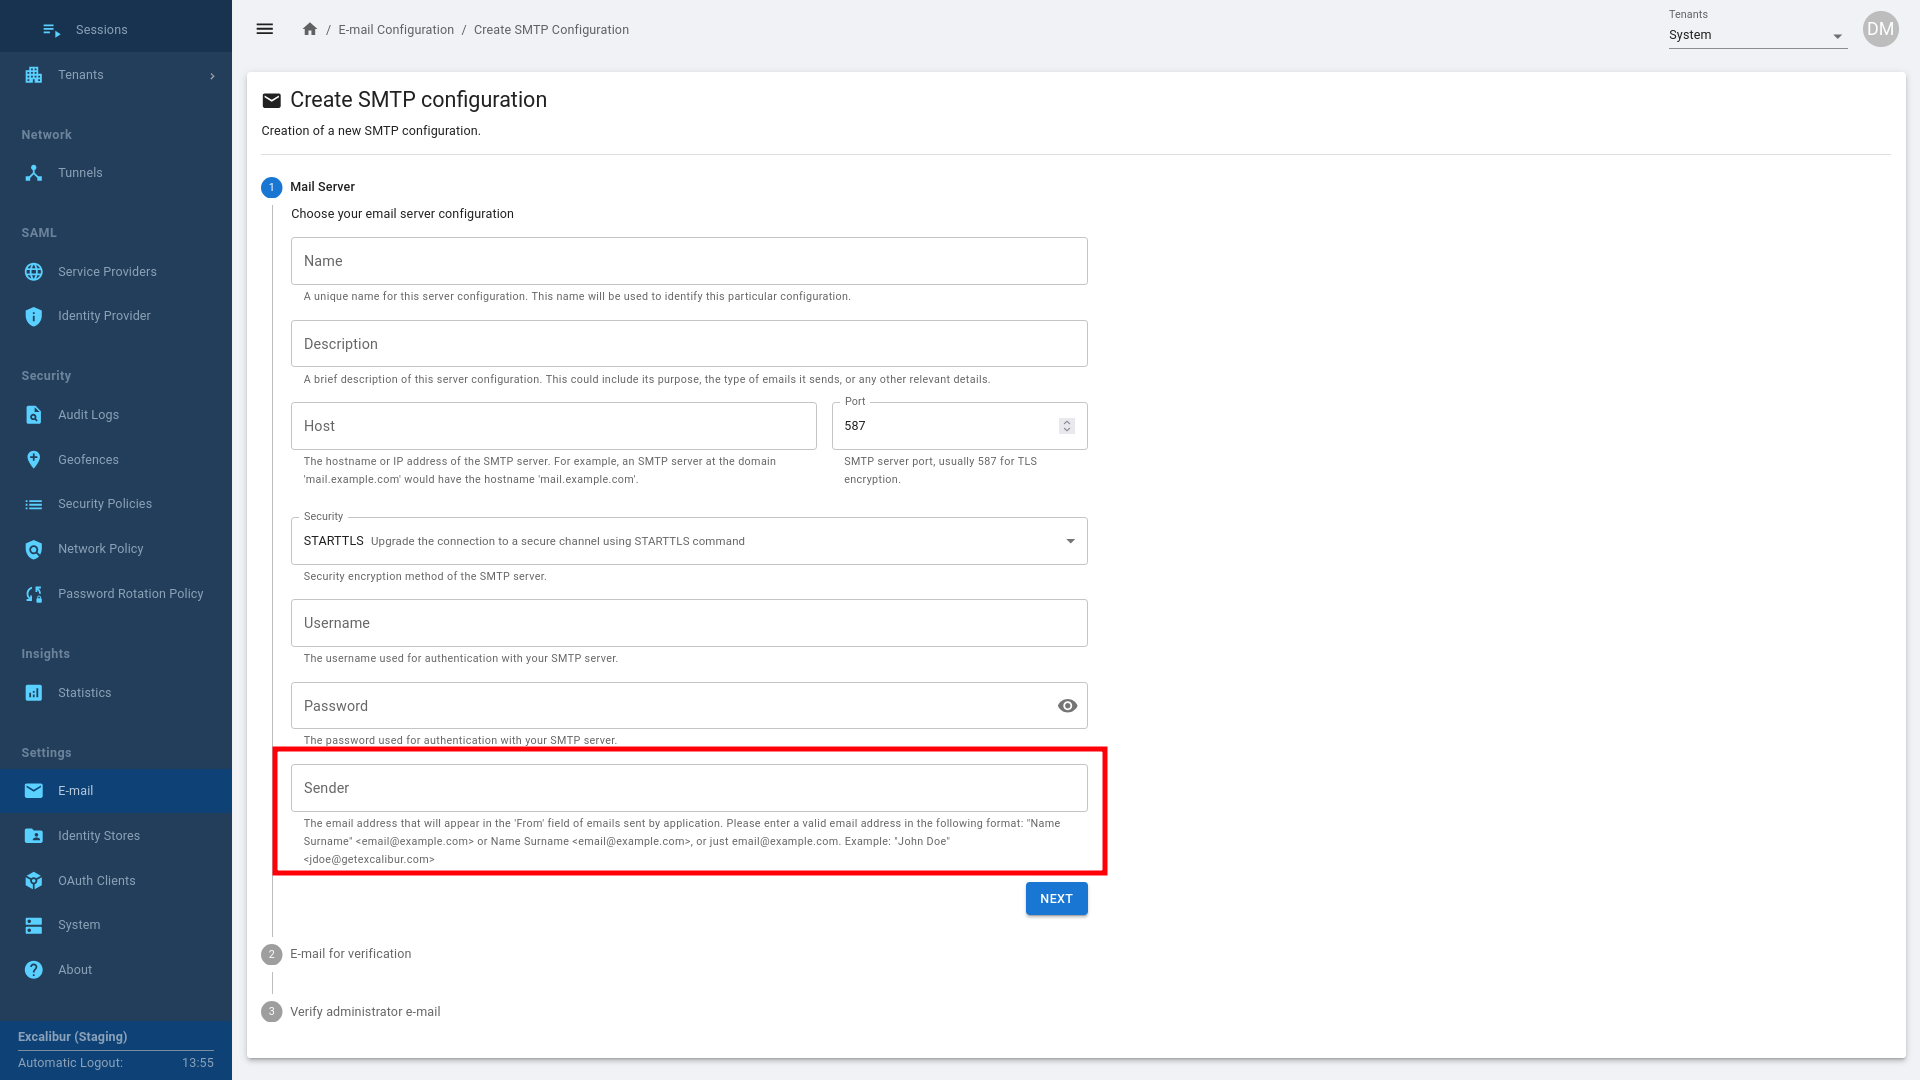
Task: Open the Security encryption STARTTLS dropdown
Action: coord(688,541)
